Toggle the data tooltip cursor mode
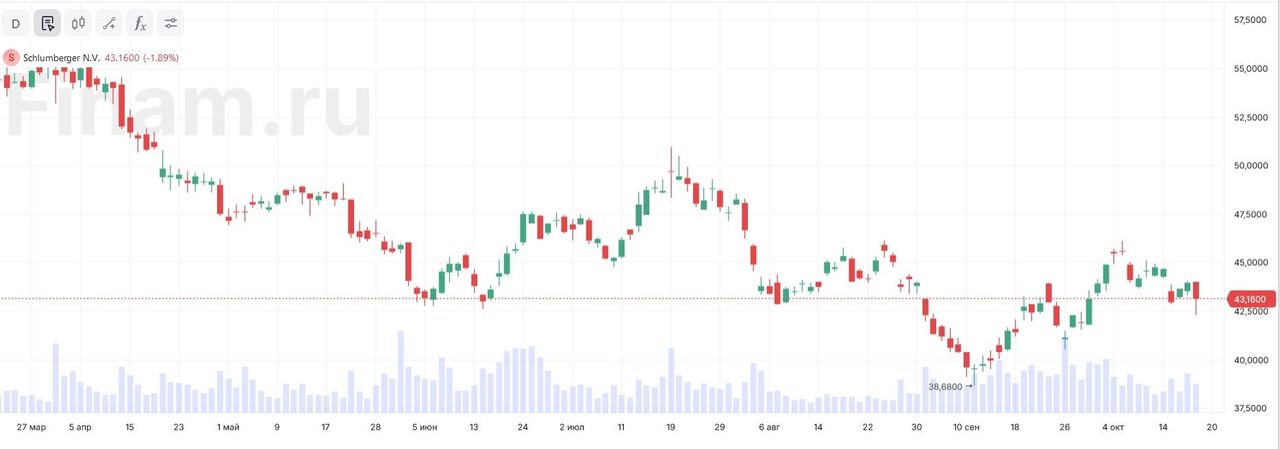The width and height of the screenshot is (1280, 449). [x=47, y=23]
